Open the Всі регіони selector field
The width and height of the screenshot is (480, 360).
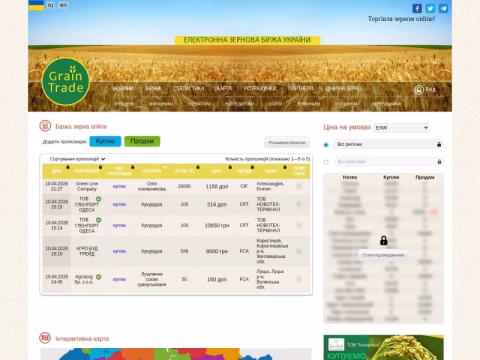389,144
